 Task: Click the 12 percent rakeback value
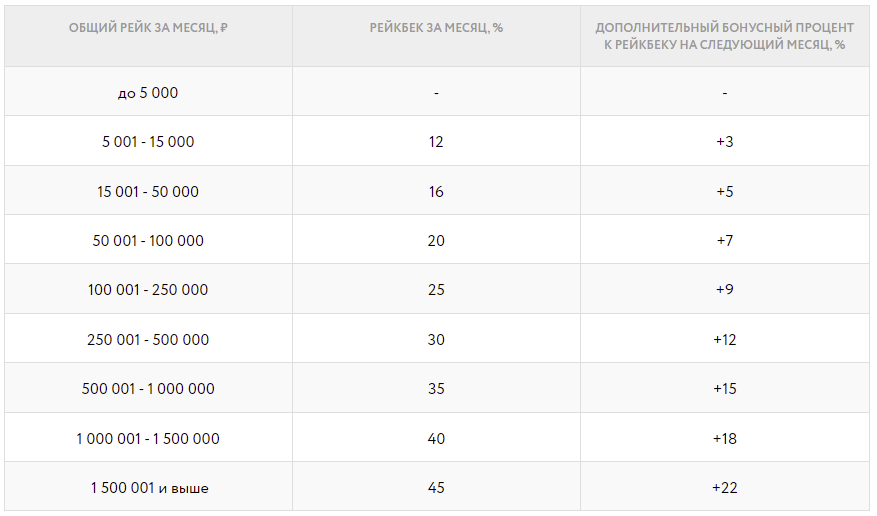[x=436, y=142]
